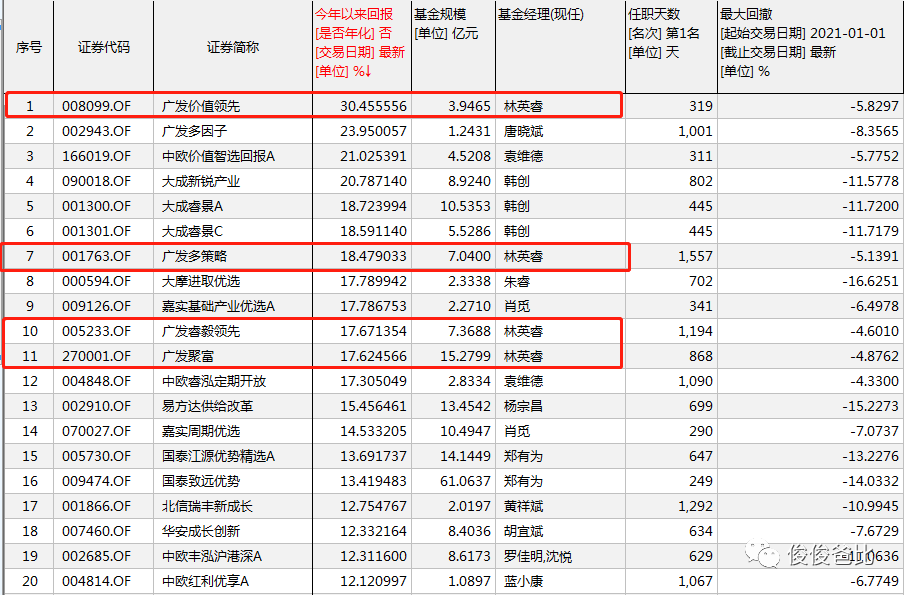Screen dimensions: 904x595
Task: Select fund size value 10.5353
Action: pyautogui.click(x=466, y=206)
